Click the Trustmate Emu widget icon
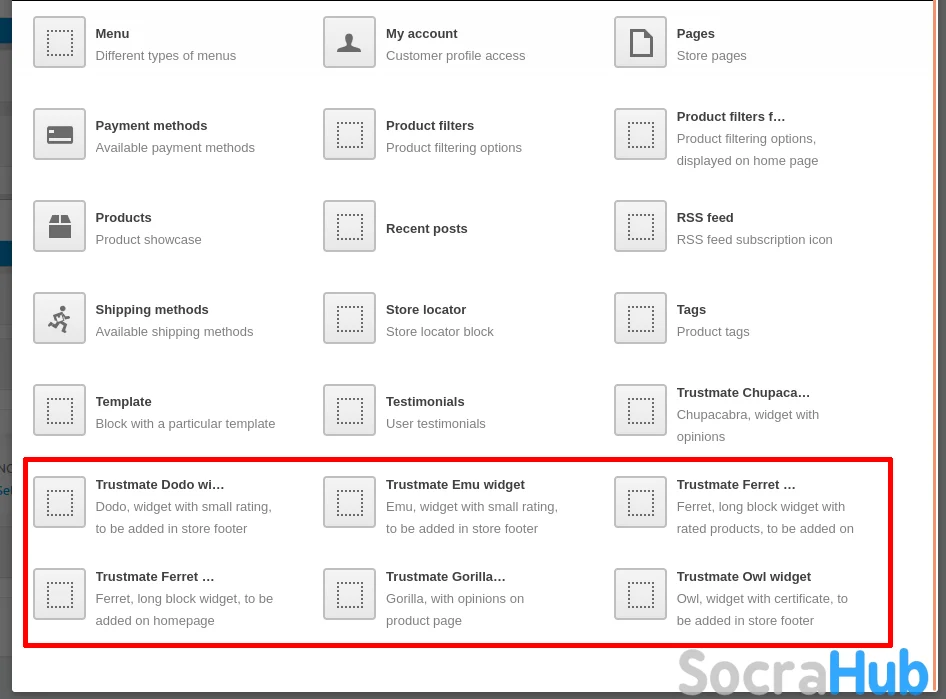The image size is (946, 699). (349, 502)
